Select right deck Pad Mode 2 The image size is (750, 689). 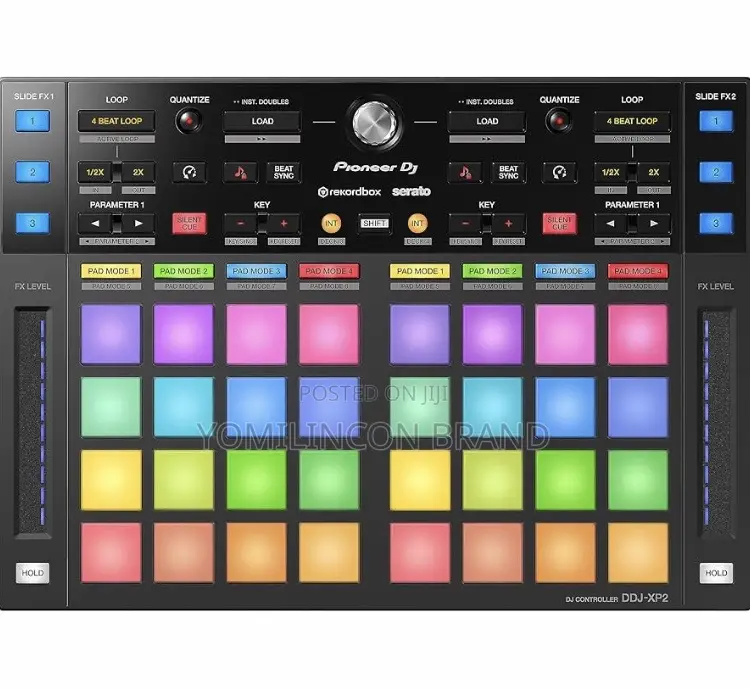(493, 271)
